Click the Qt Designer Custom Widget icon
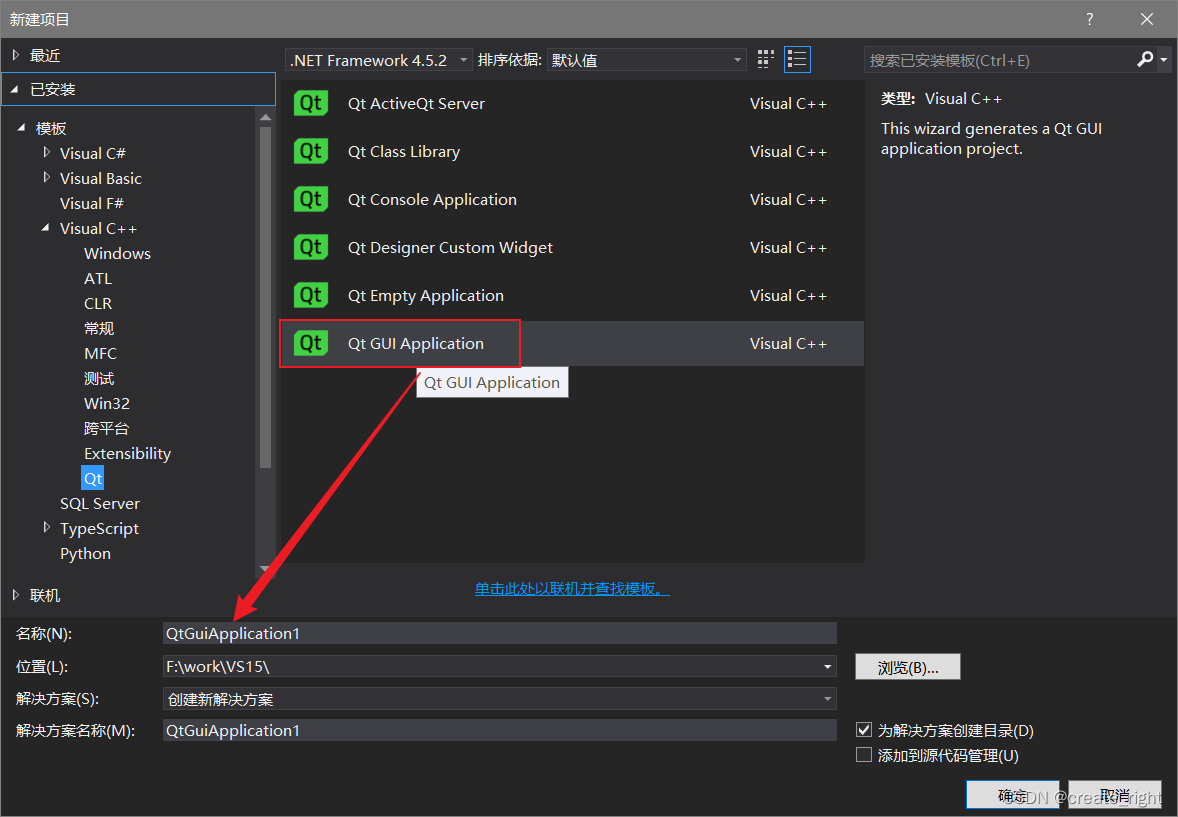The image size is (1178, 817). tap(311, 247)
